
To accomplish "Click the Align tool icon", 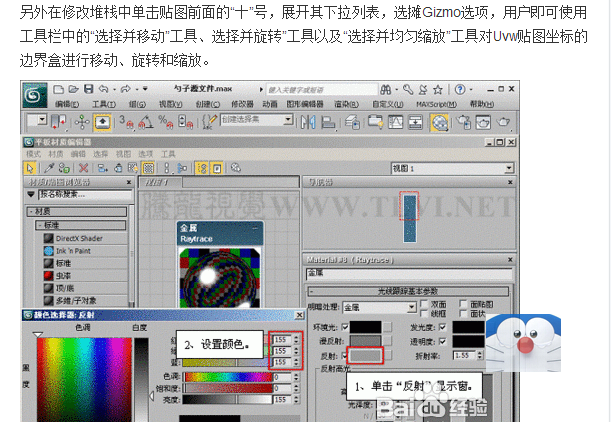I will tap(328, 122).
